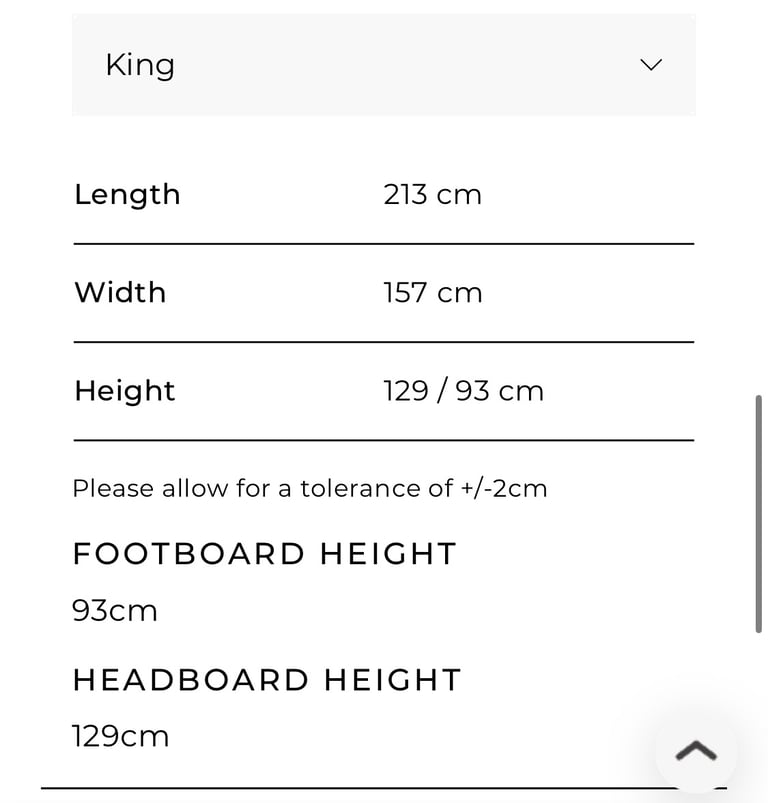Screen dimensions: 768x803
Task: Click the 157 cm width value
Action: coord(433,293)
